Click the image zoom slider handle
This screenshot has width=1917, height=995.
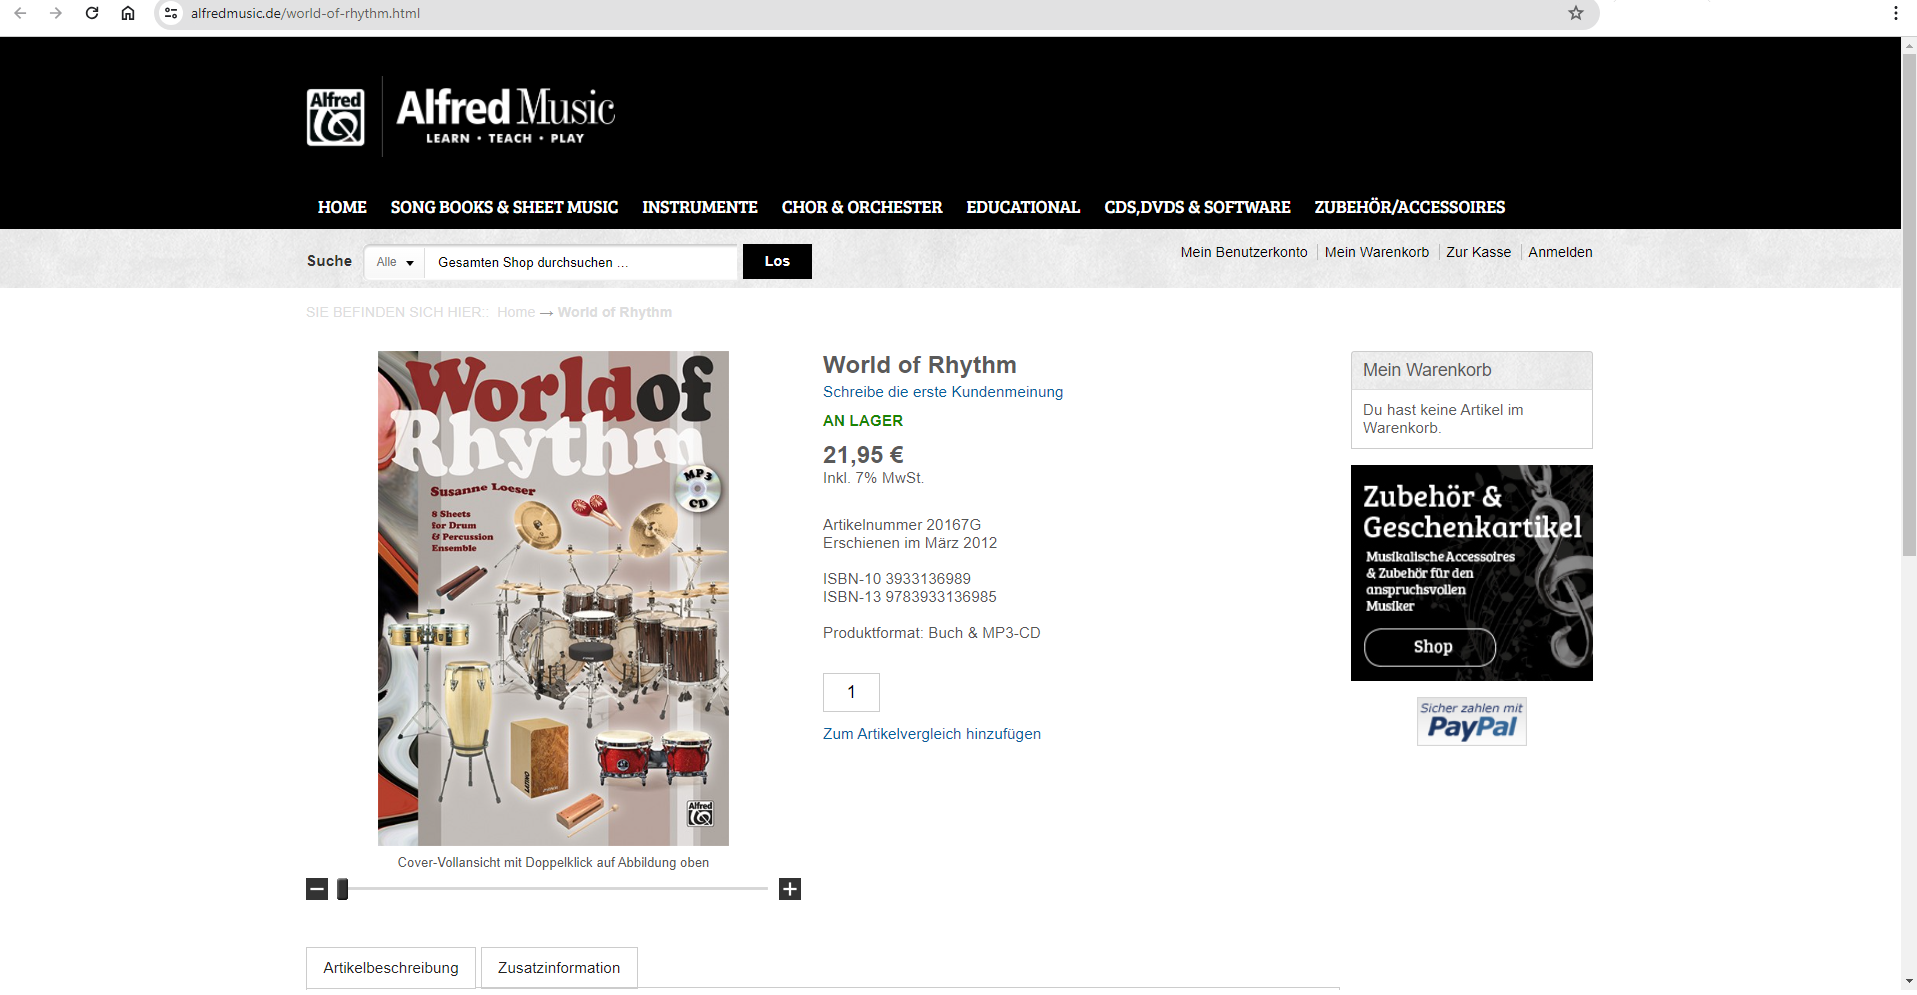(343, 889)
